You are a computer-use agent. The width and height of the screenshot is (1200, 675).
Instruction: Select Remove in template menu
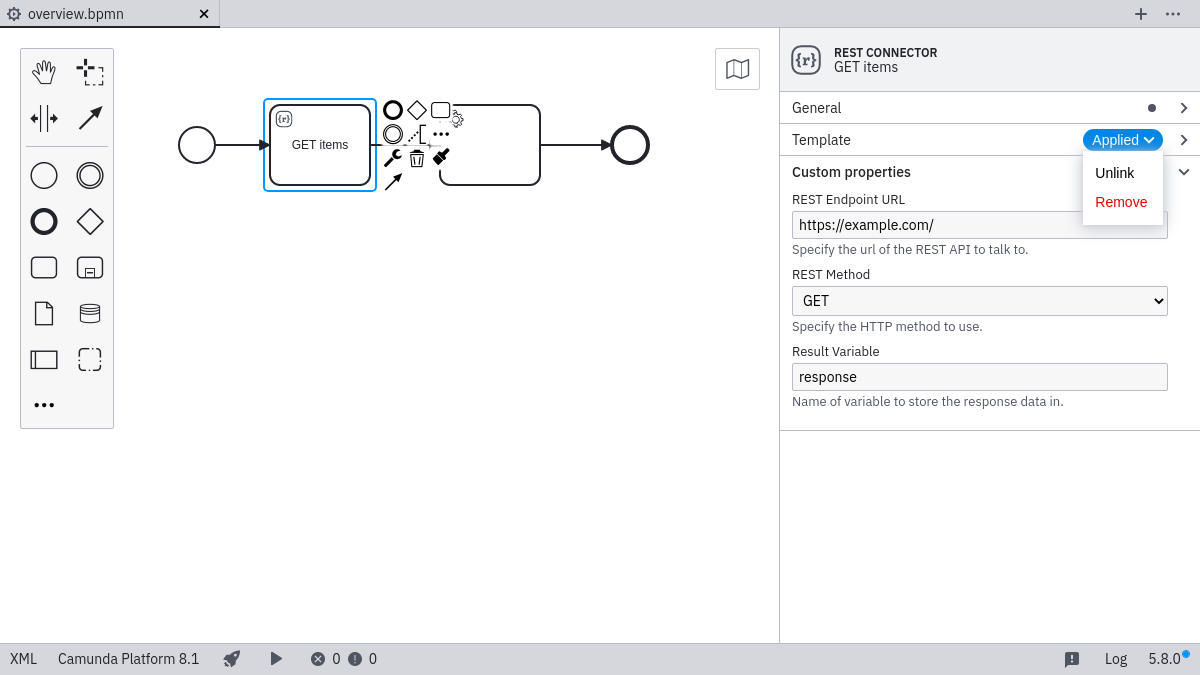pyautogui.click(x=1121, y=202)
